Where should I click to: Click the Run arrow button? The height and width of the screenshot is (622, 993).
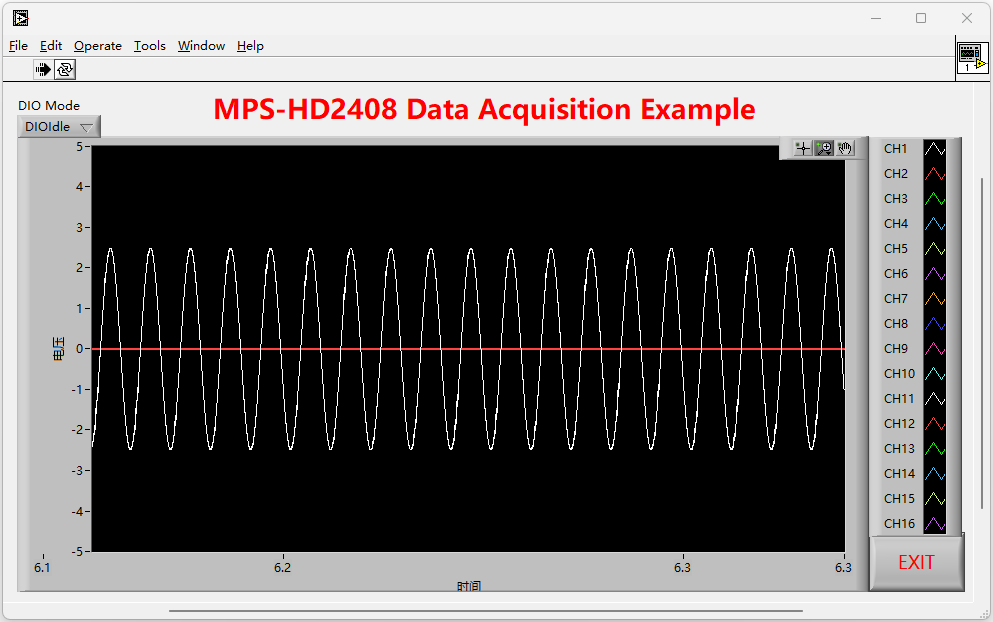click(43, 69)
